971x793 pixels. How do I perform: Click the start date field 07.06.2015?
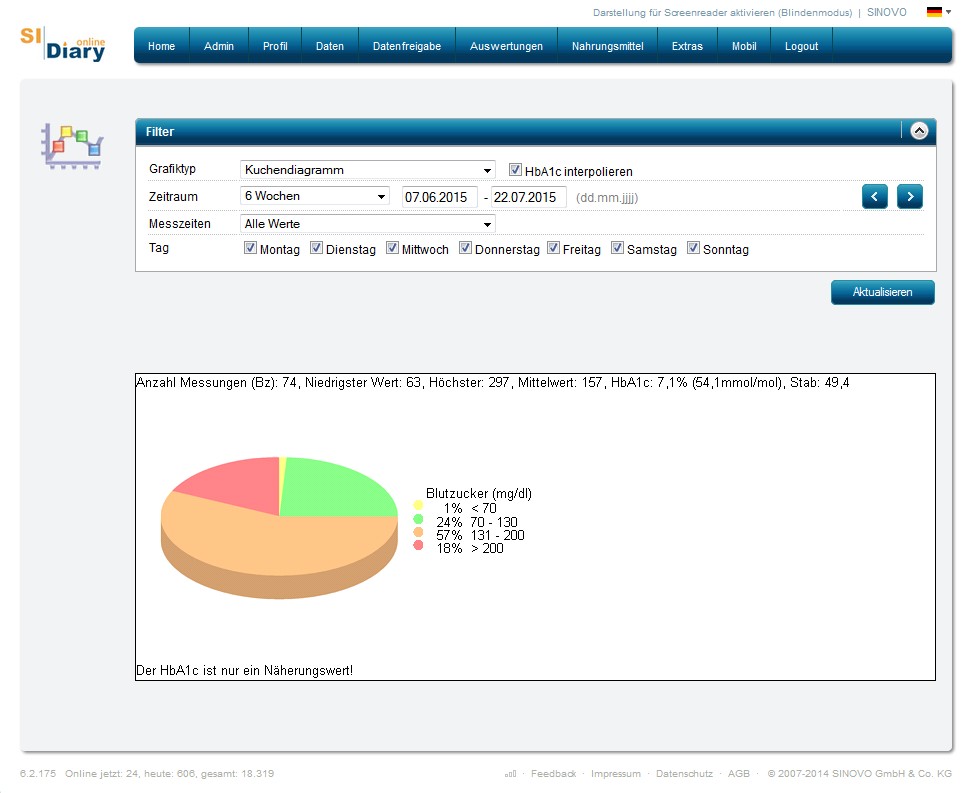(x=439, y=197)
